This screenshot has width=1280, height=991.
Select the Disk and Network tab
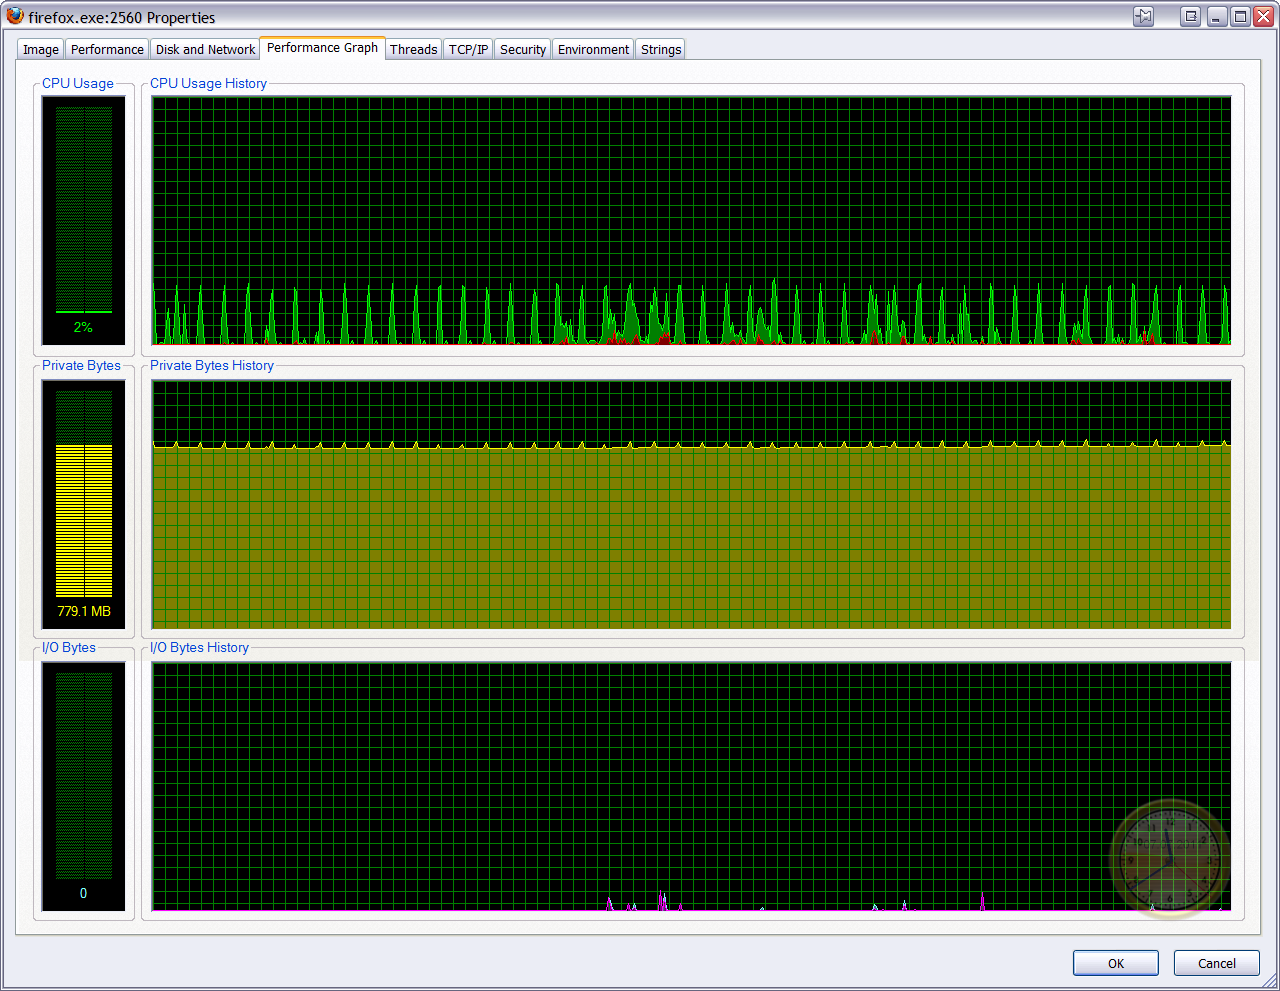pos(205,49)
